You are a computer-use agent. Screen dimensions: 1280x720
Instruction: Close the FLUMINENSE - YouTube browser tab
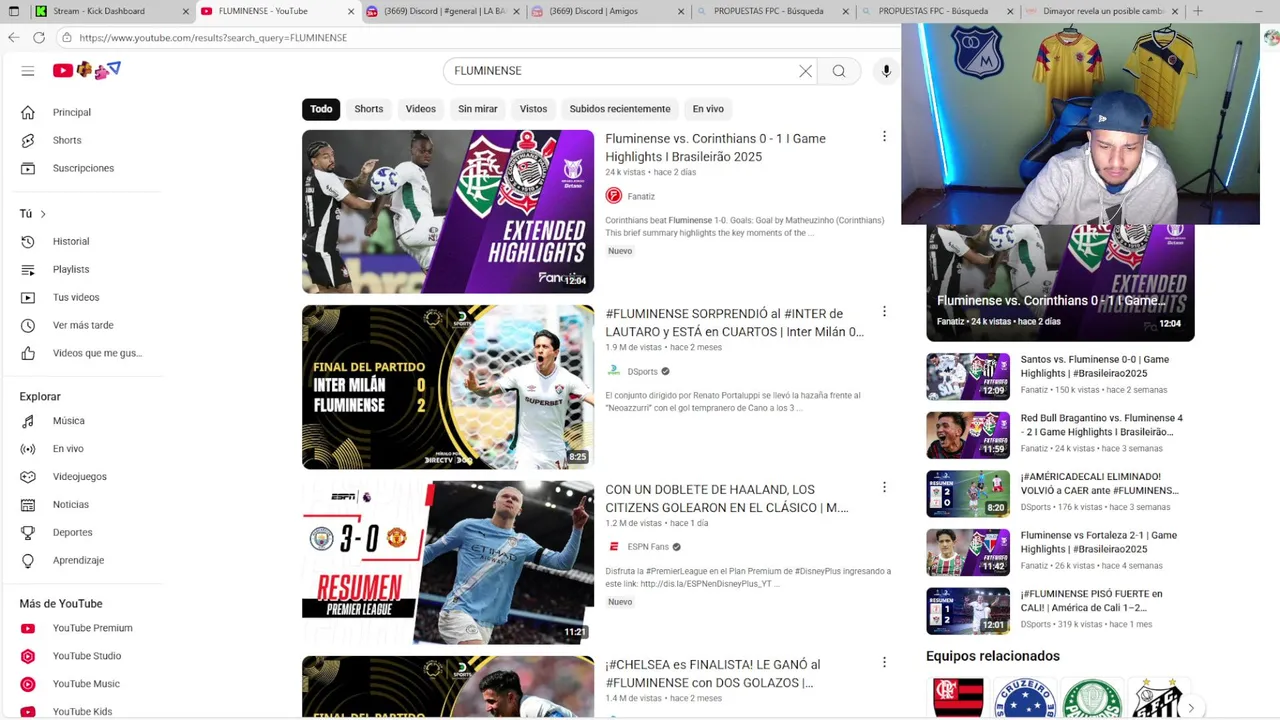point(351,11)
